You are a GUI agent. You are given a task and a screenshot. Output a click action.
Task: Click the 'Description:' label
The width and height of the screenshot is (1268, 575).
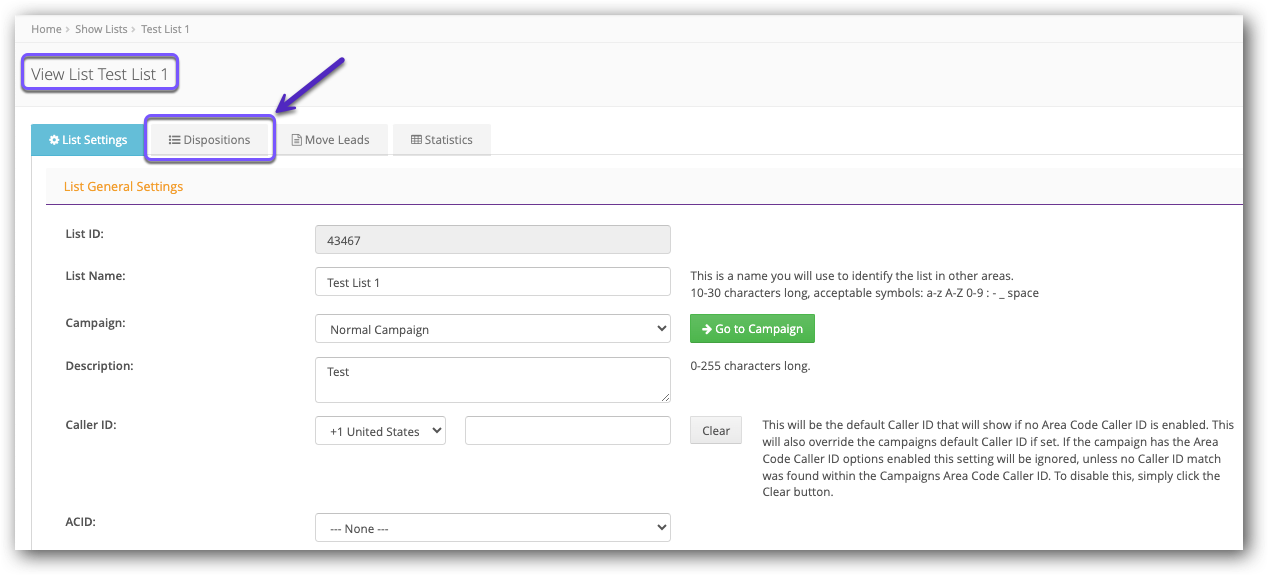[99, 366]
